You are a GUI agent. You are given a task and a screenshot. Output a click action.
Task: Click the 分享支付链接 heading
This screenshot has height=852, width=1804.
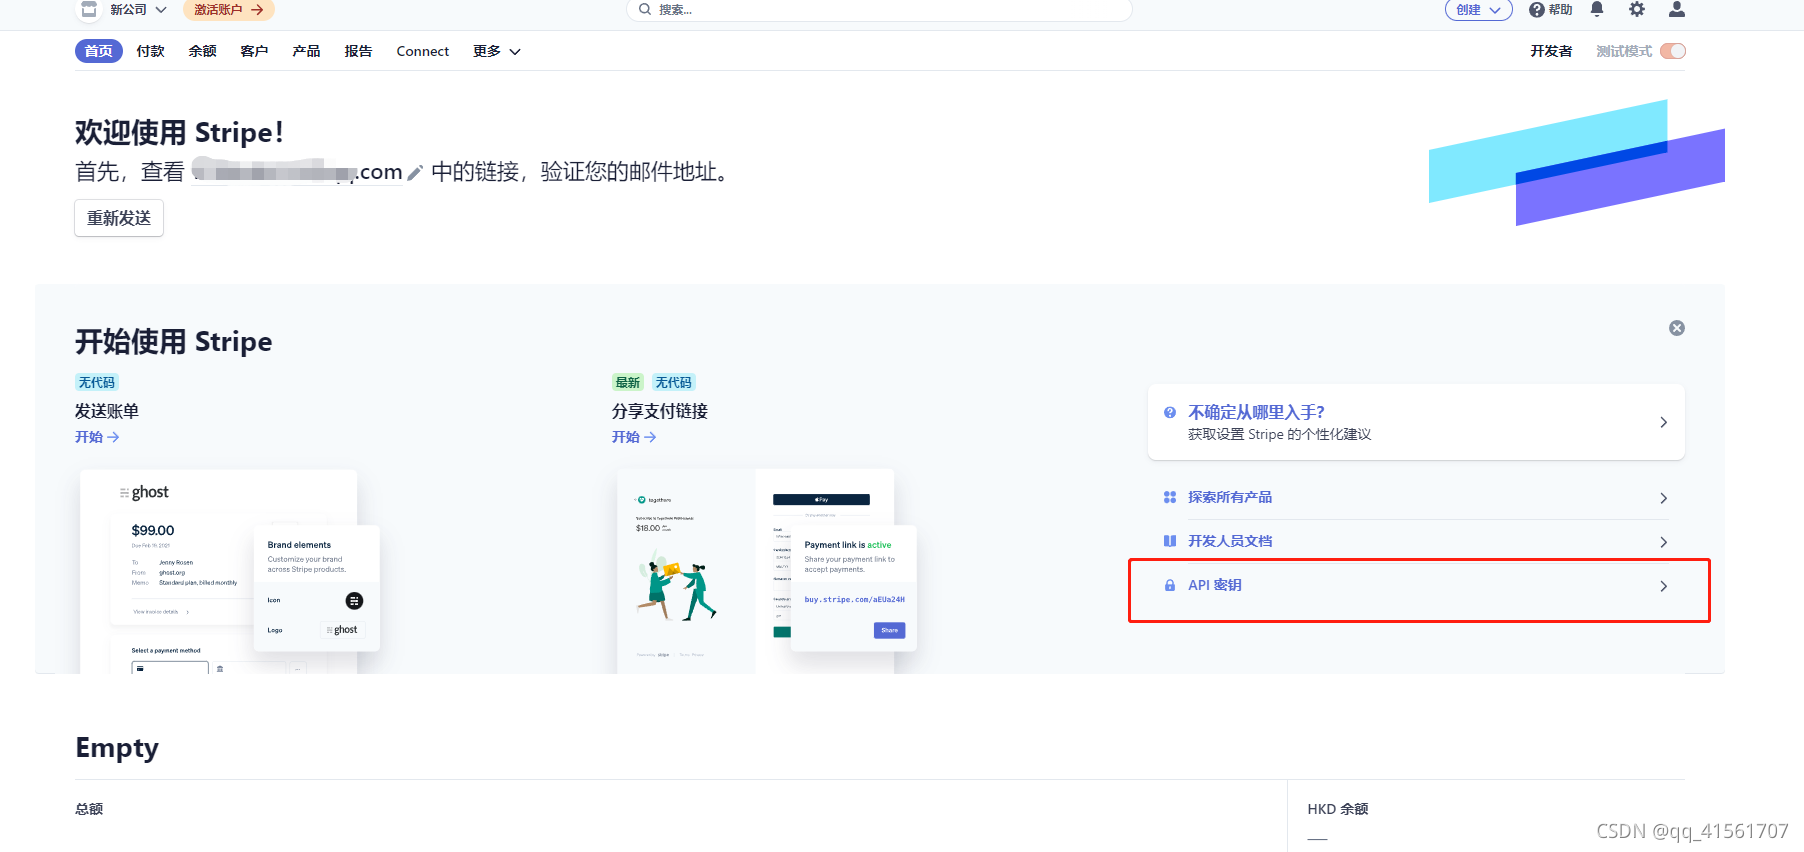pyautogui.click(x=660, y=411)
